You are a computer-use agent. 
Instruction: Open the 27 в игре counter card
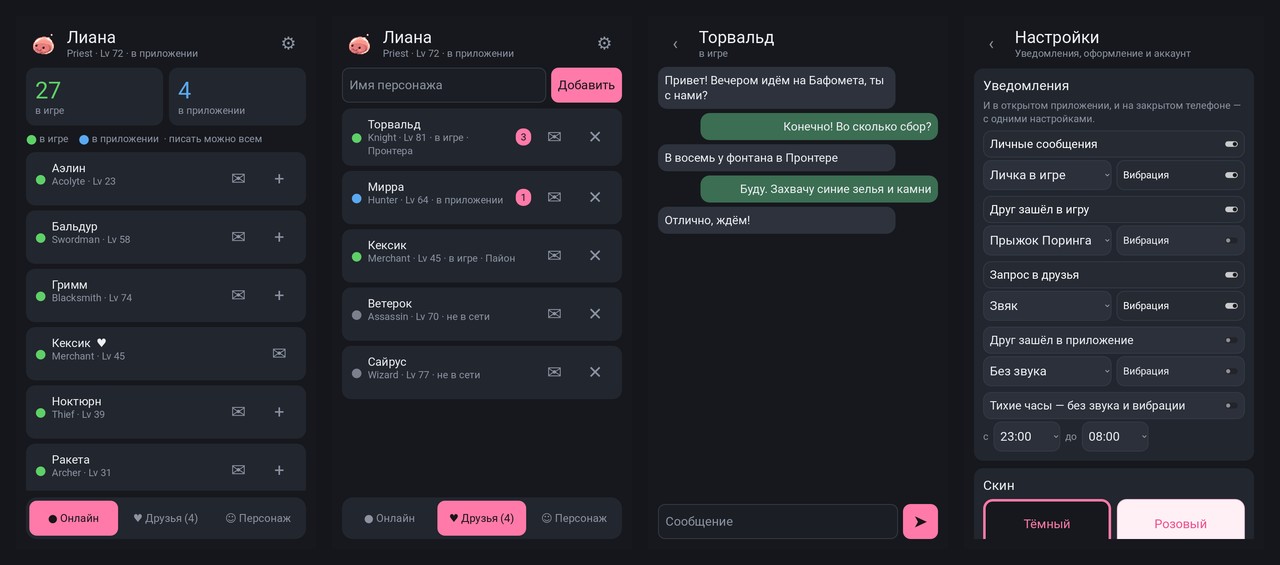click(x=94, y=96)
